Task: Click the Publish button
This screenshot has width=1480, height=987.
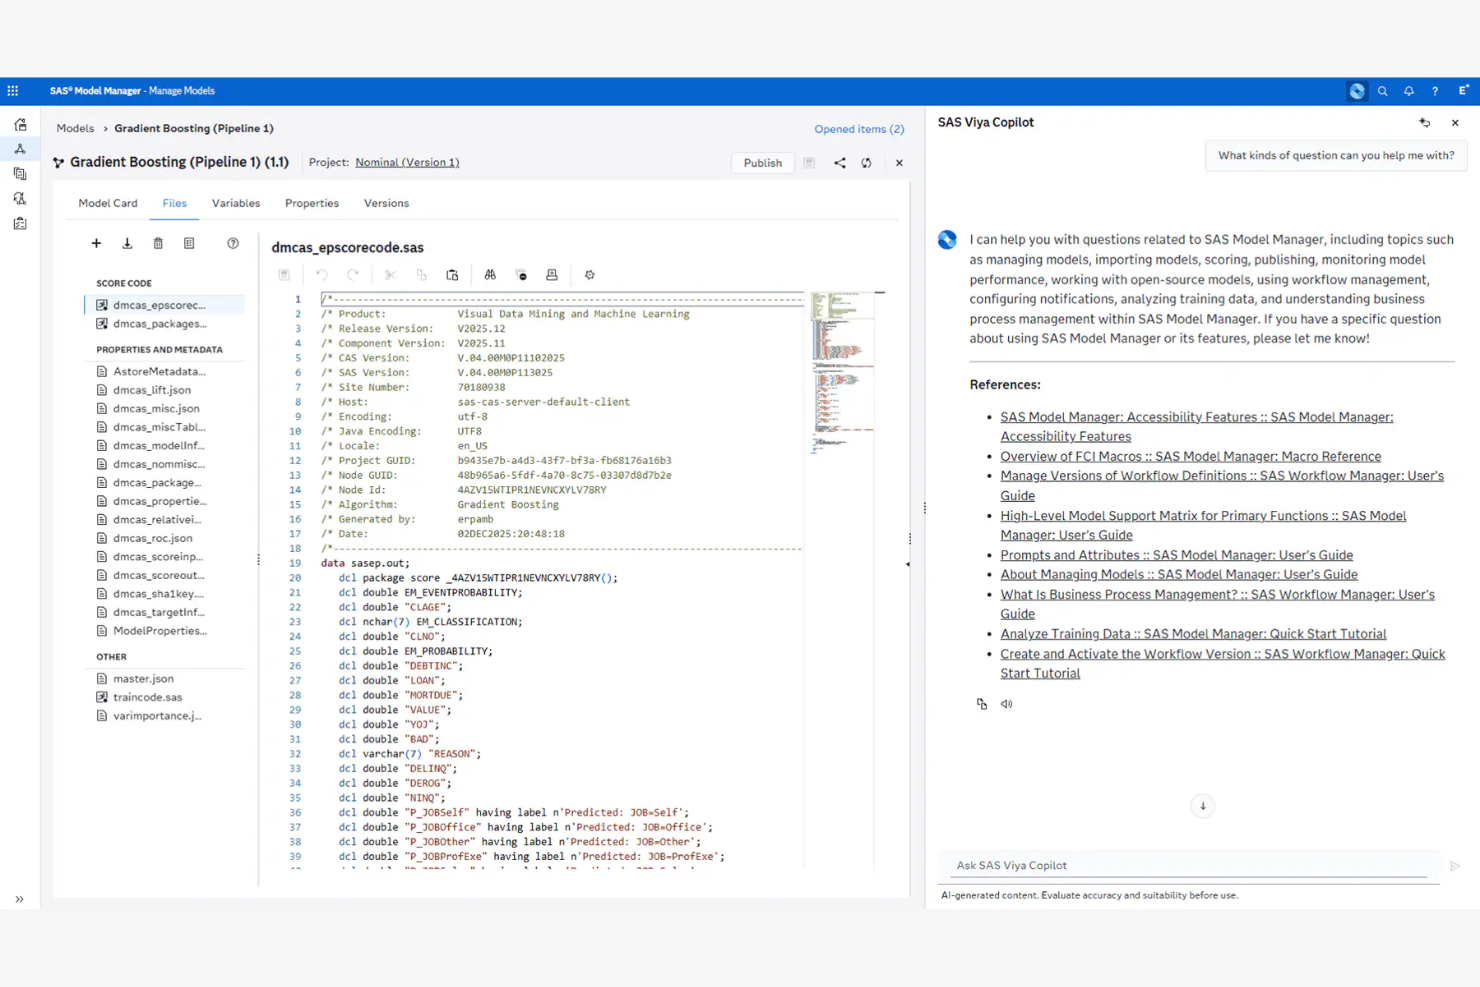Action: point(763,163)
